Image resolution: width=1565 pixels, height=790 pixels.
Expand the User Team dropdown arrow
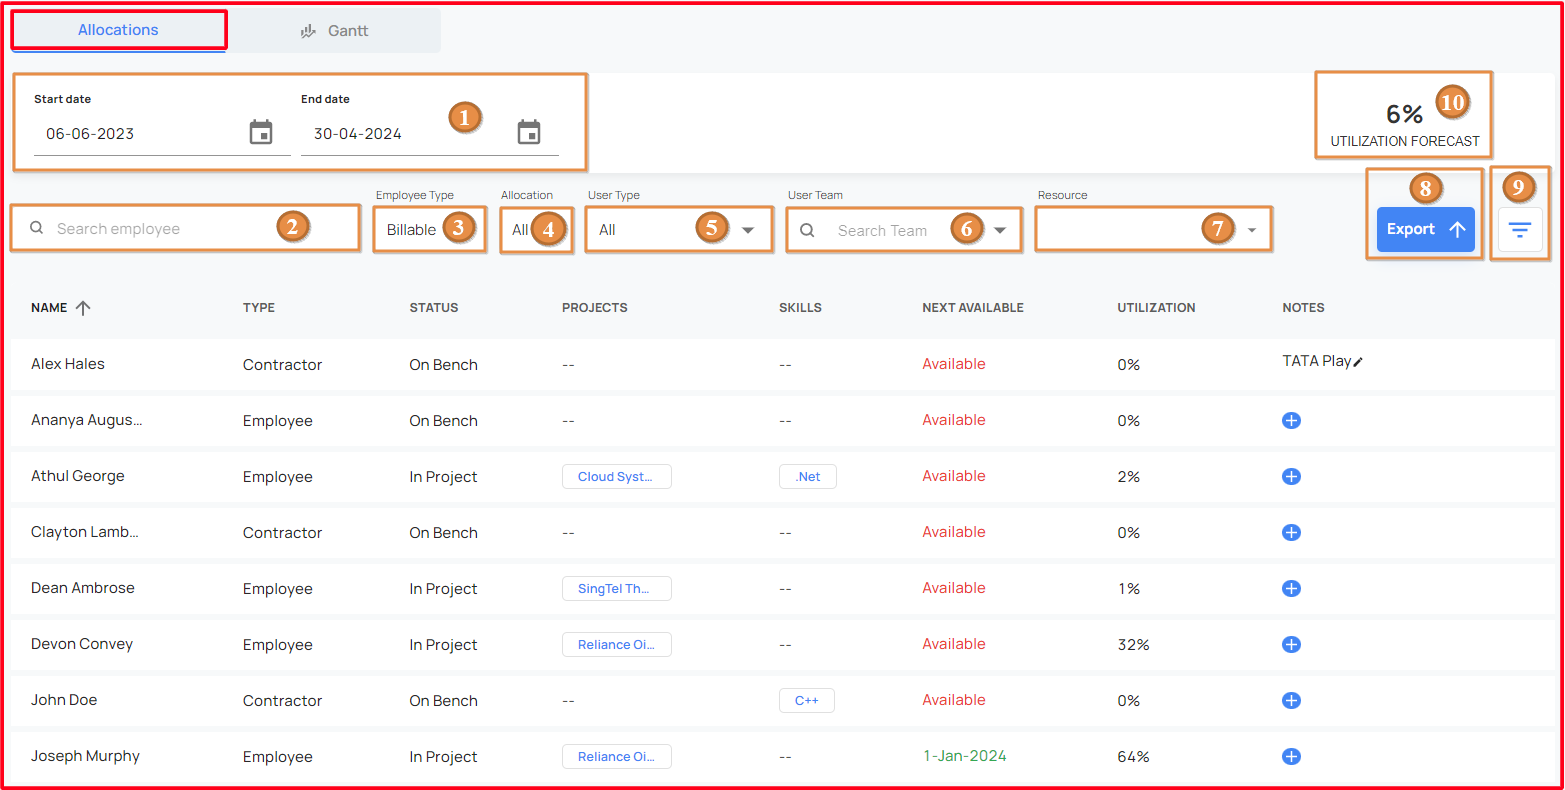tap(1000, 230)
